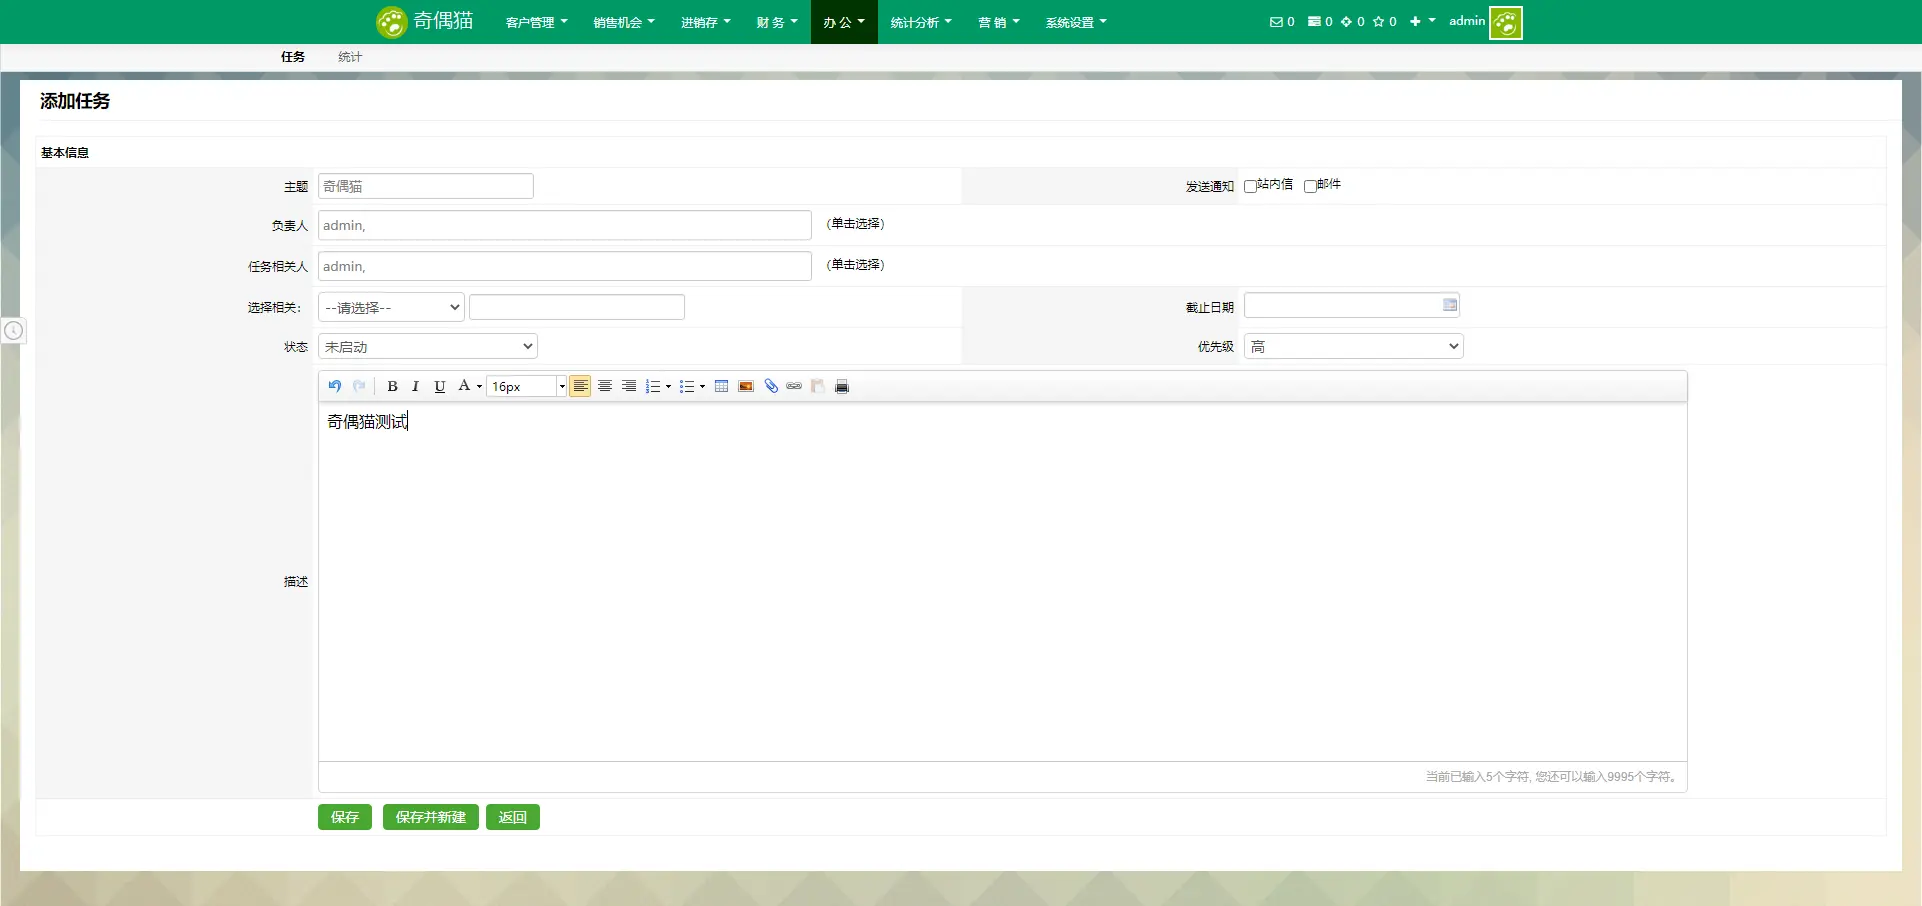Screen dimensions: 1922x906
Task: Click 单击选择 next to 负责人
Action: click(x=855, y=224)
